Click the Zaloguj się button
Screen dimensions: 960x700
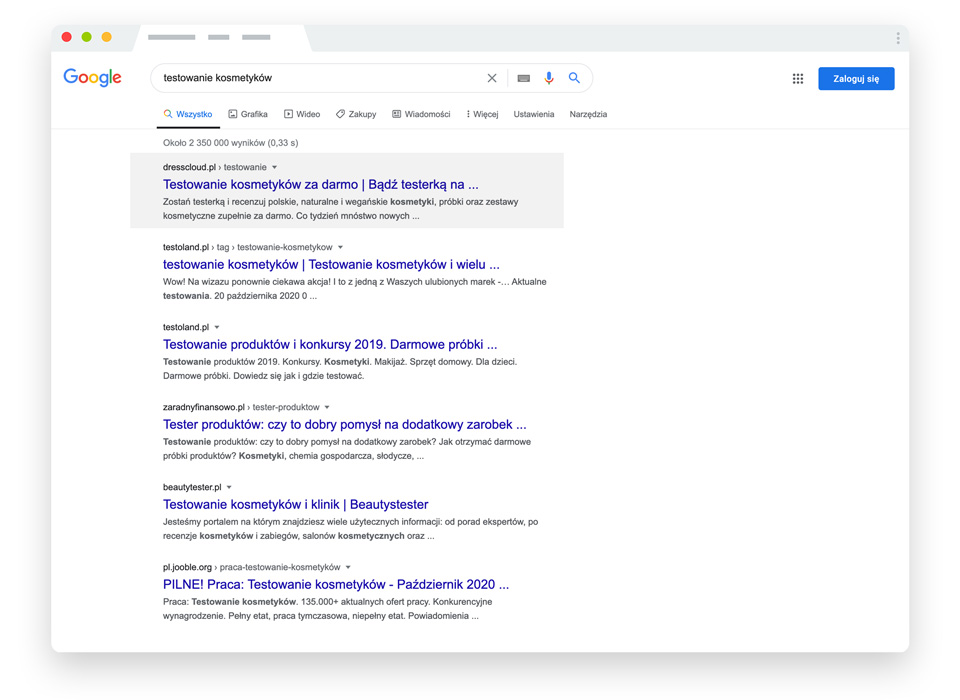[856, 78]
